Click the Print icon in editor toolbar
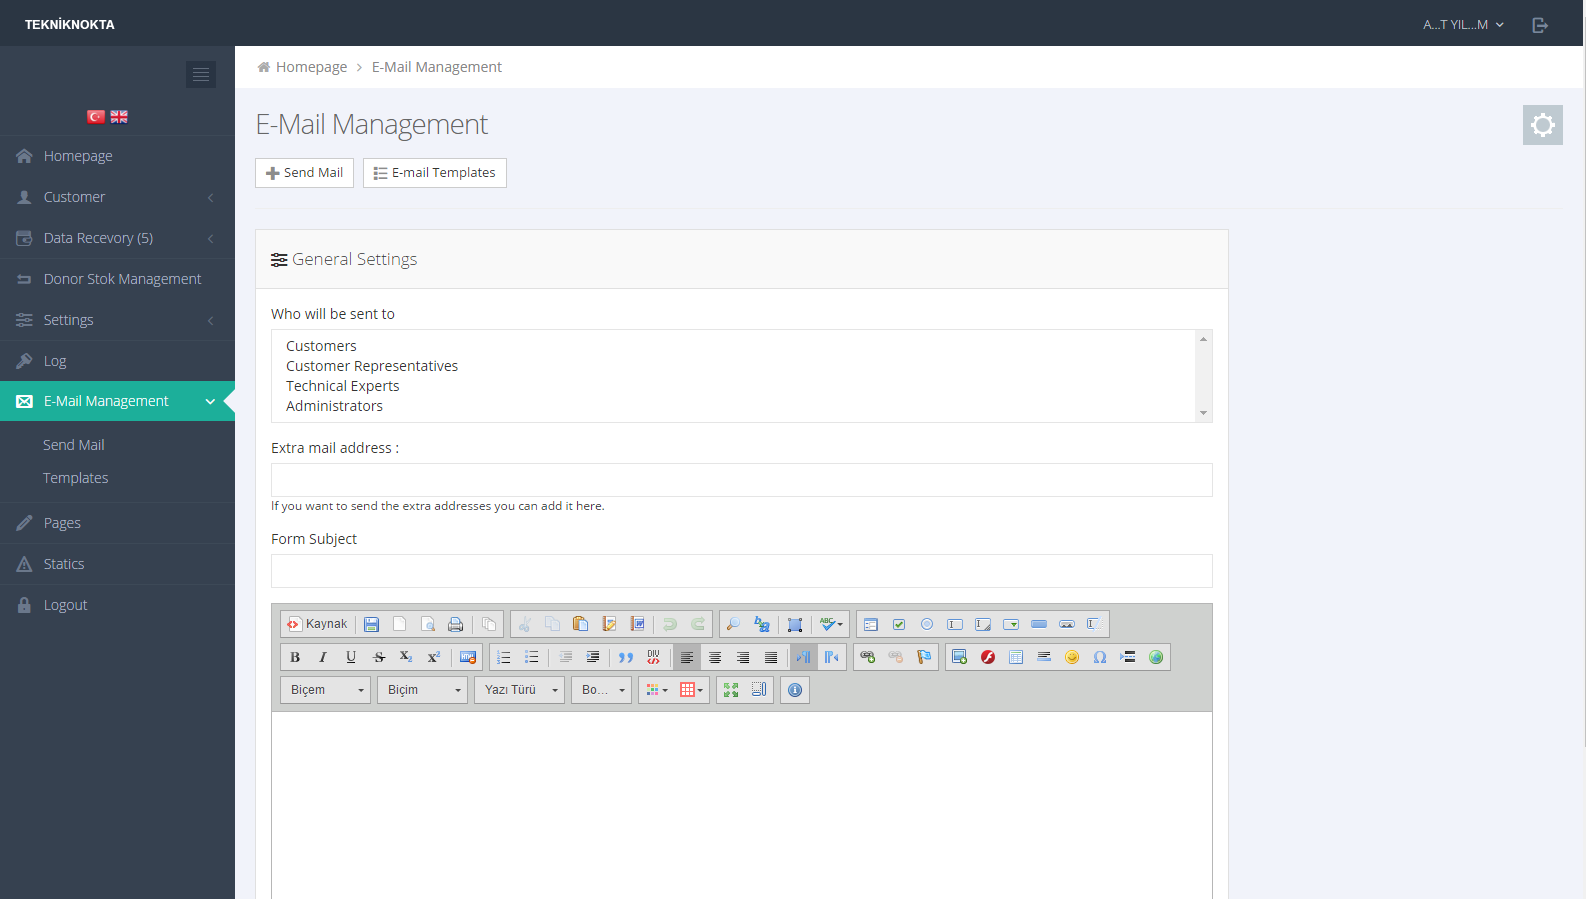The height and width of the screenshot is (899, 1586). [455, 624]
